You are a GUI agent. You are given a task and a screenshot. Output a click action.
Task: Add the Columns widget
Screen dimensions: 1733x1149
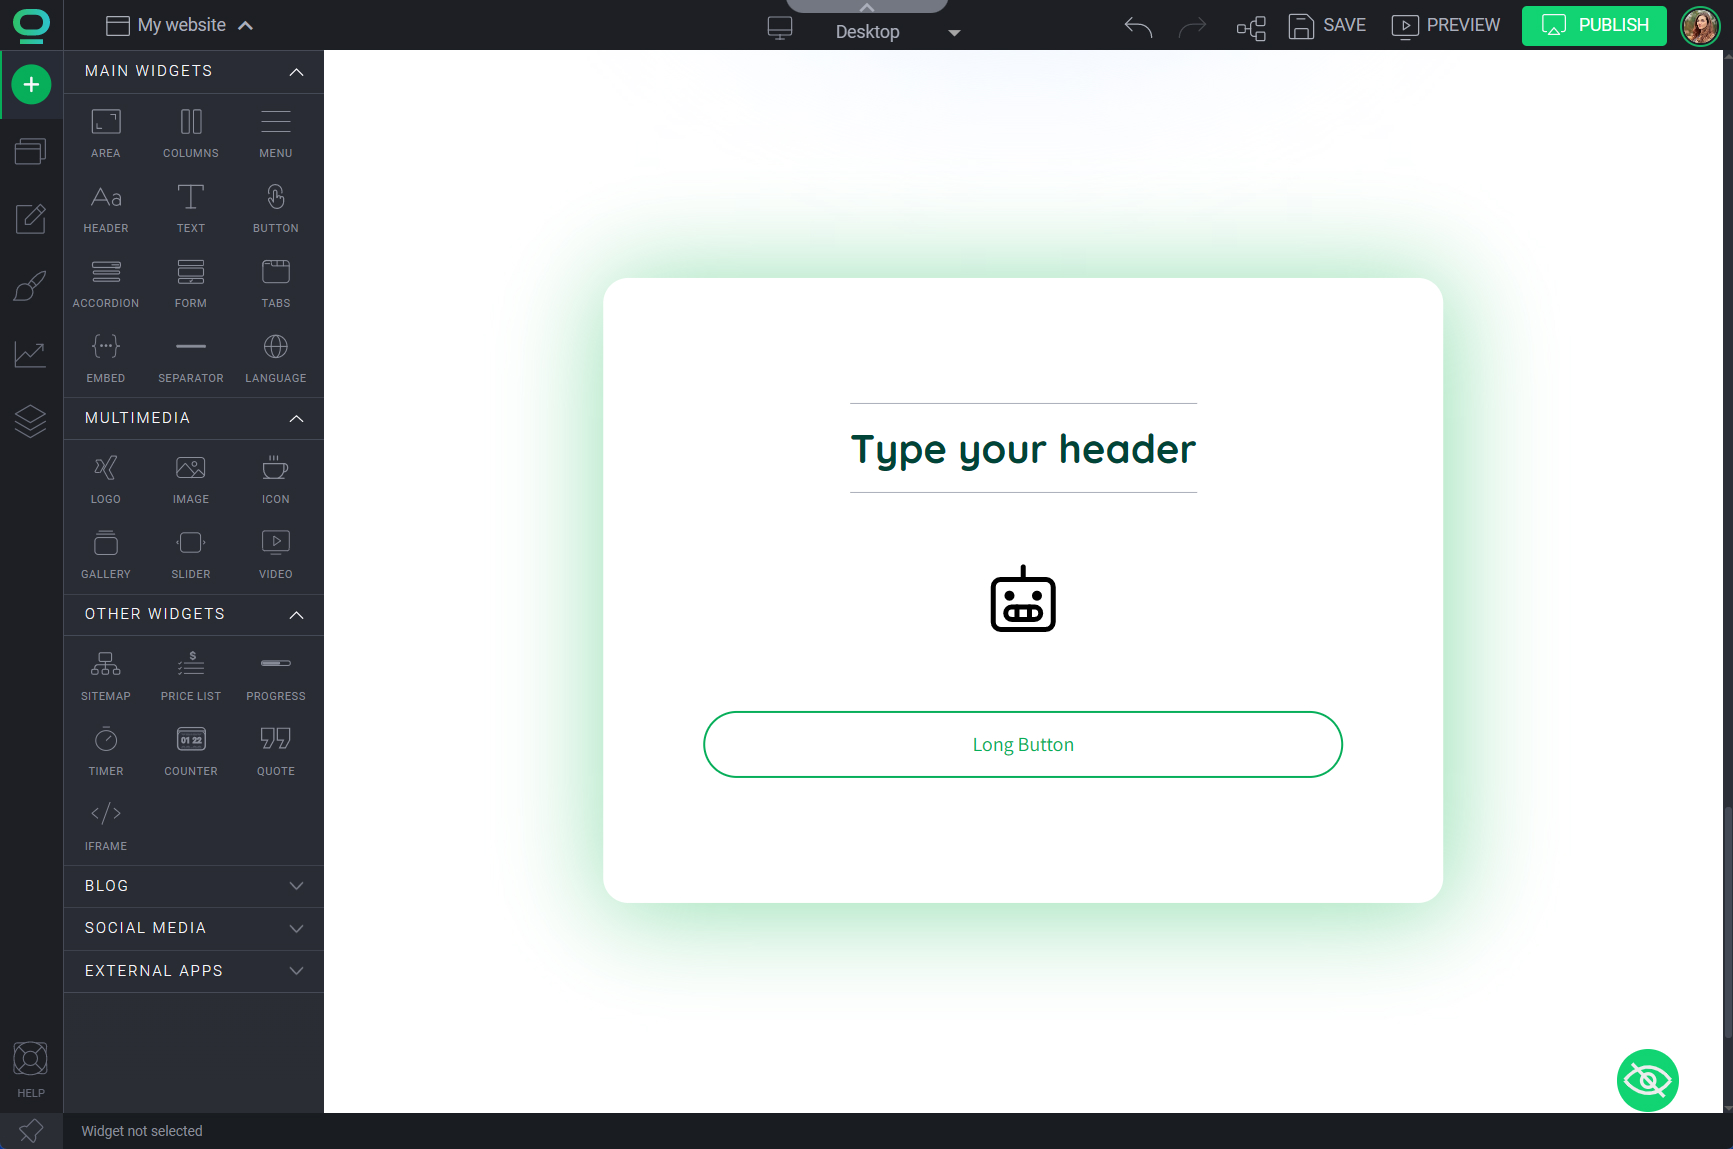[191, 133]
